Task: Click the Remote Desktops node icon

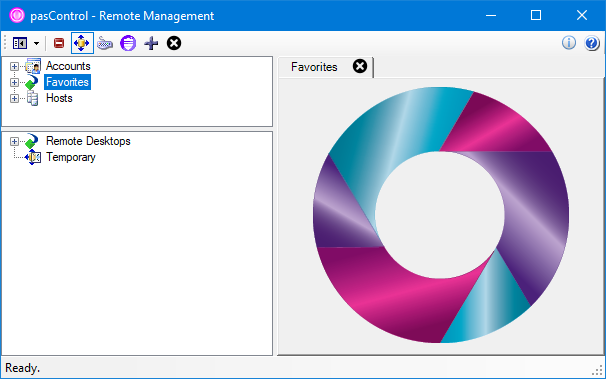Action: pos(32,141)
